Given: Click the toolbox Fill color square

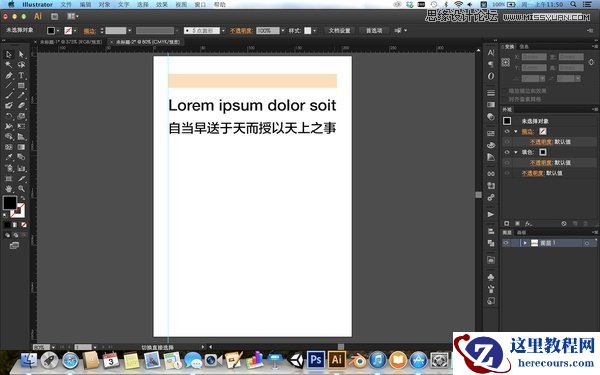Looking at the screenshot, I should (x=10, y=203).
